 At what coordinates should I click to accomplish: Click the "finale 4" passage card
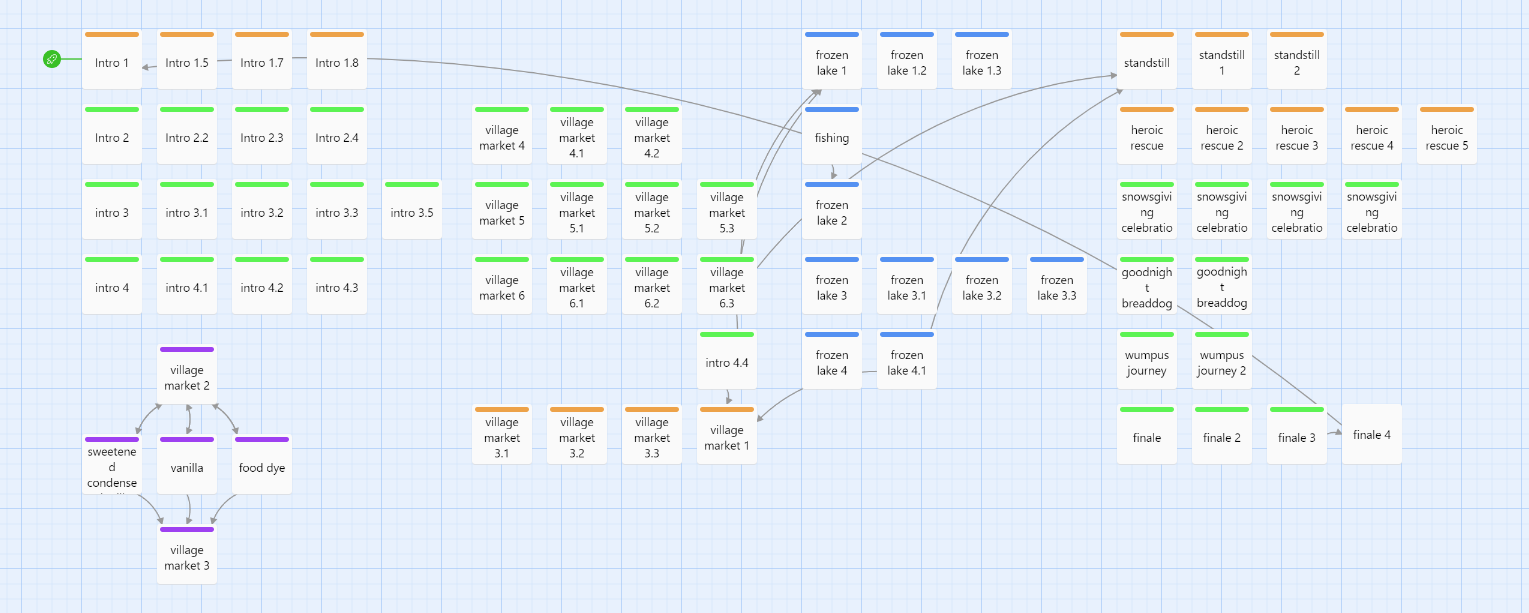[x=1372, y=435]
